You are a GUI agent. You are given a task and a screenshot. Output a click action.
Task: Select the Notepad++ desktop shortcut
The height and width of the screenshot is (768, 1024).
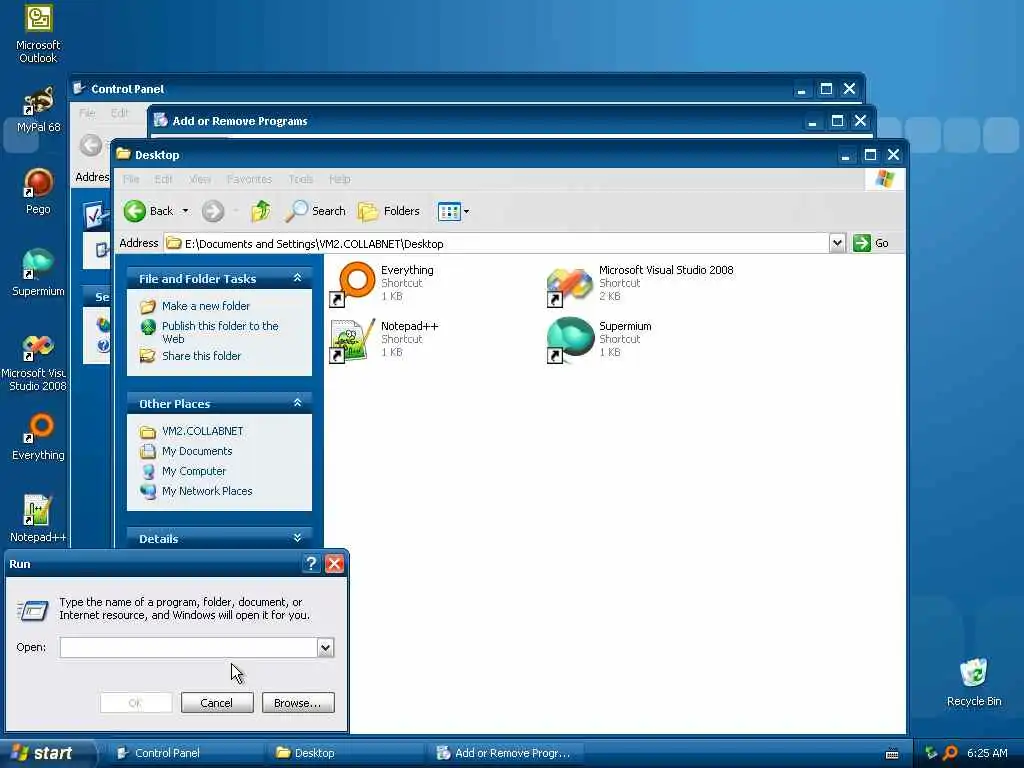[x=38, y=519]
